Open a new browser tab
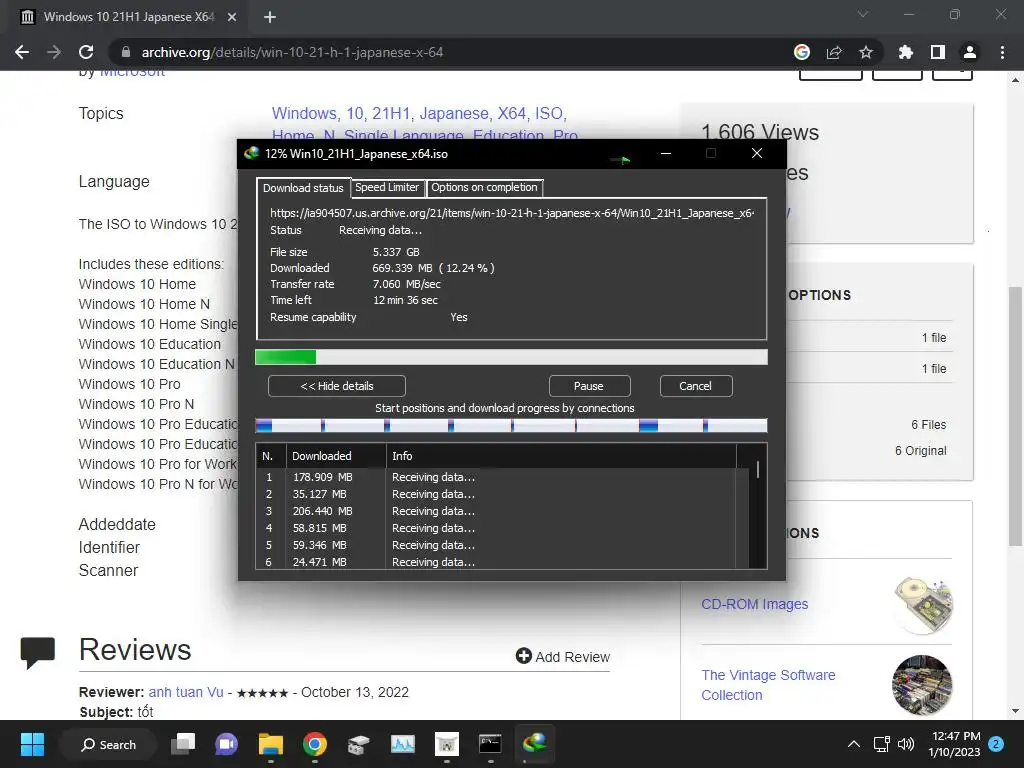This screenshot has height=768, width=1024. pyautogui.click(x=270, y=17)
